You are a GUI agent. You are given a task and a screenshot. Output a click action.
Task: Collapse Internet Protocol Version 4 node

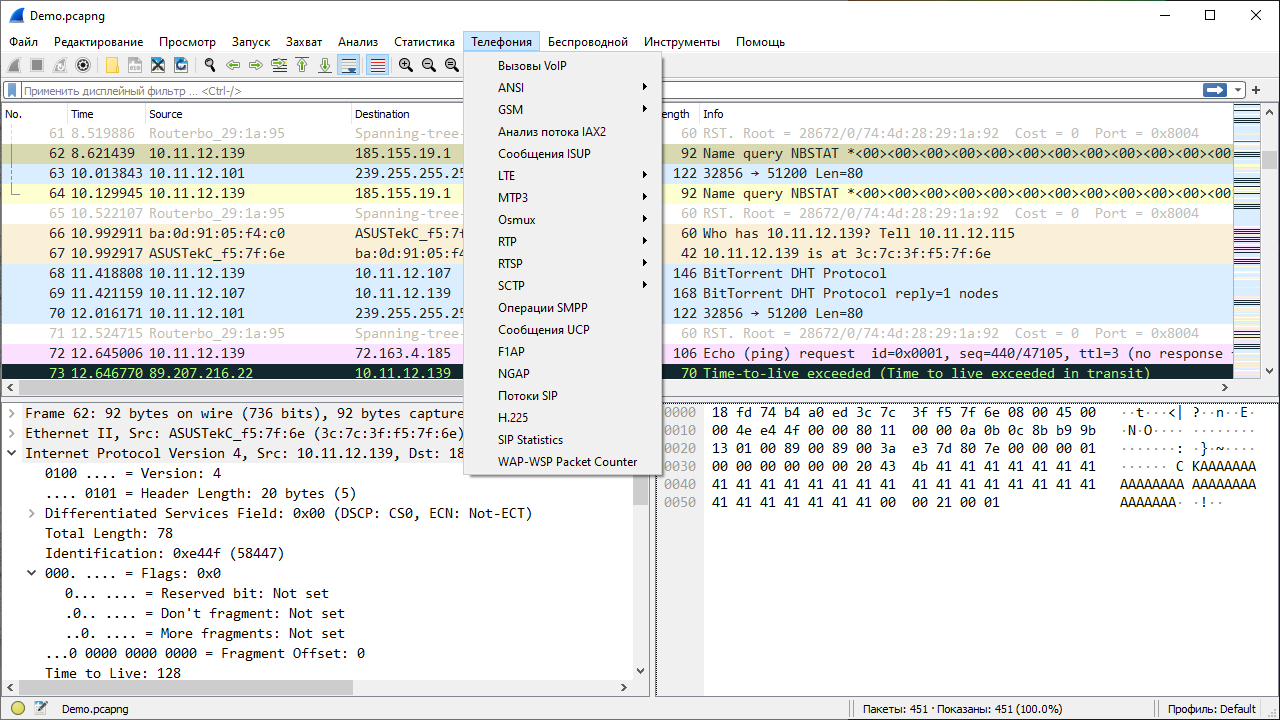[11, 453]
